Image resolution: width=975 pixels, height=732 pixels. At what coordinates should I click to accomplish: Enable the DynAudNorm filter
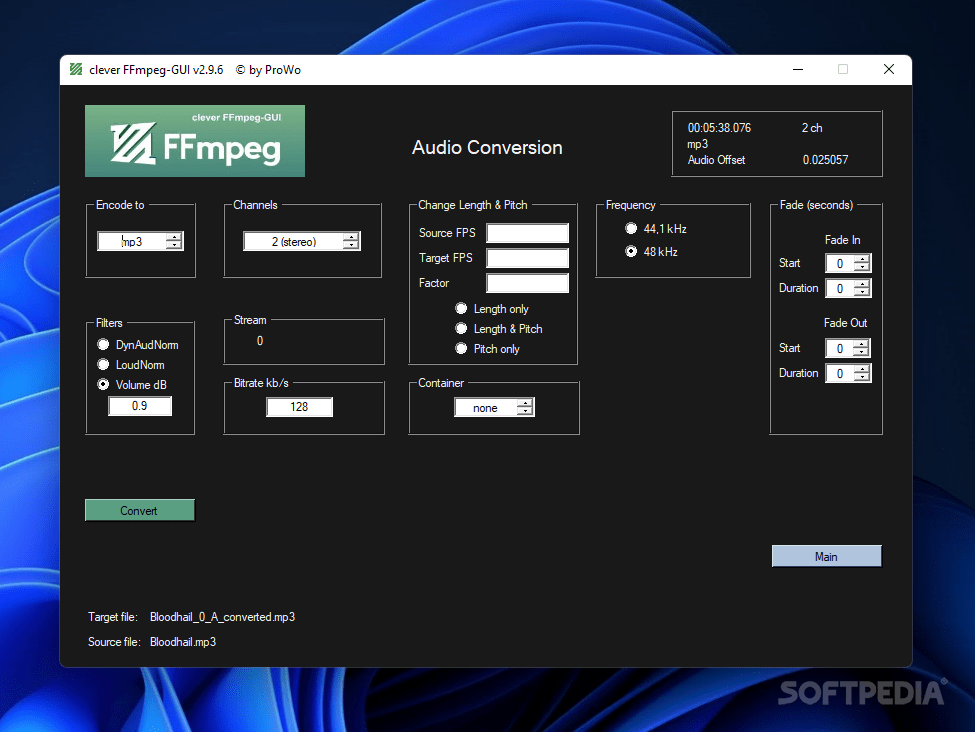pos(103,345)
